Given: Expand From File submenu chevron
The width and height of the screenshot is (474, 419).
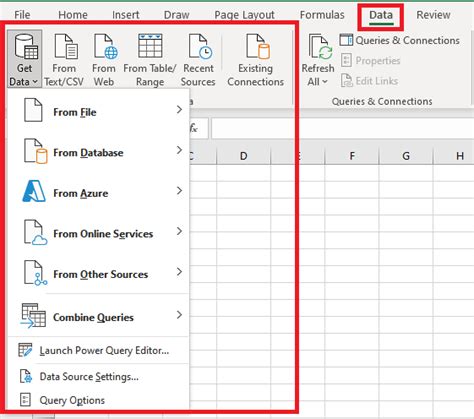Looking at the screenshot, I should click(x=179, y=110).
